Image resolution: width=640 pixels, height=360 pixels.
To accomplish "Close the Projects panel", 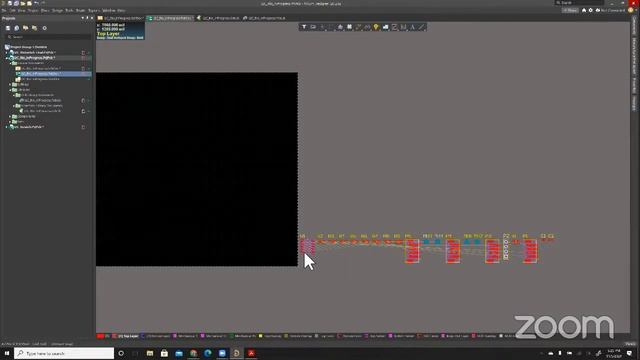I will pyautogui.click(x=91, y=18).
